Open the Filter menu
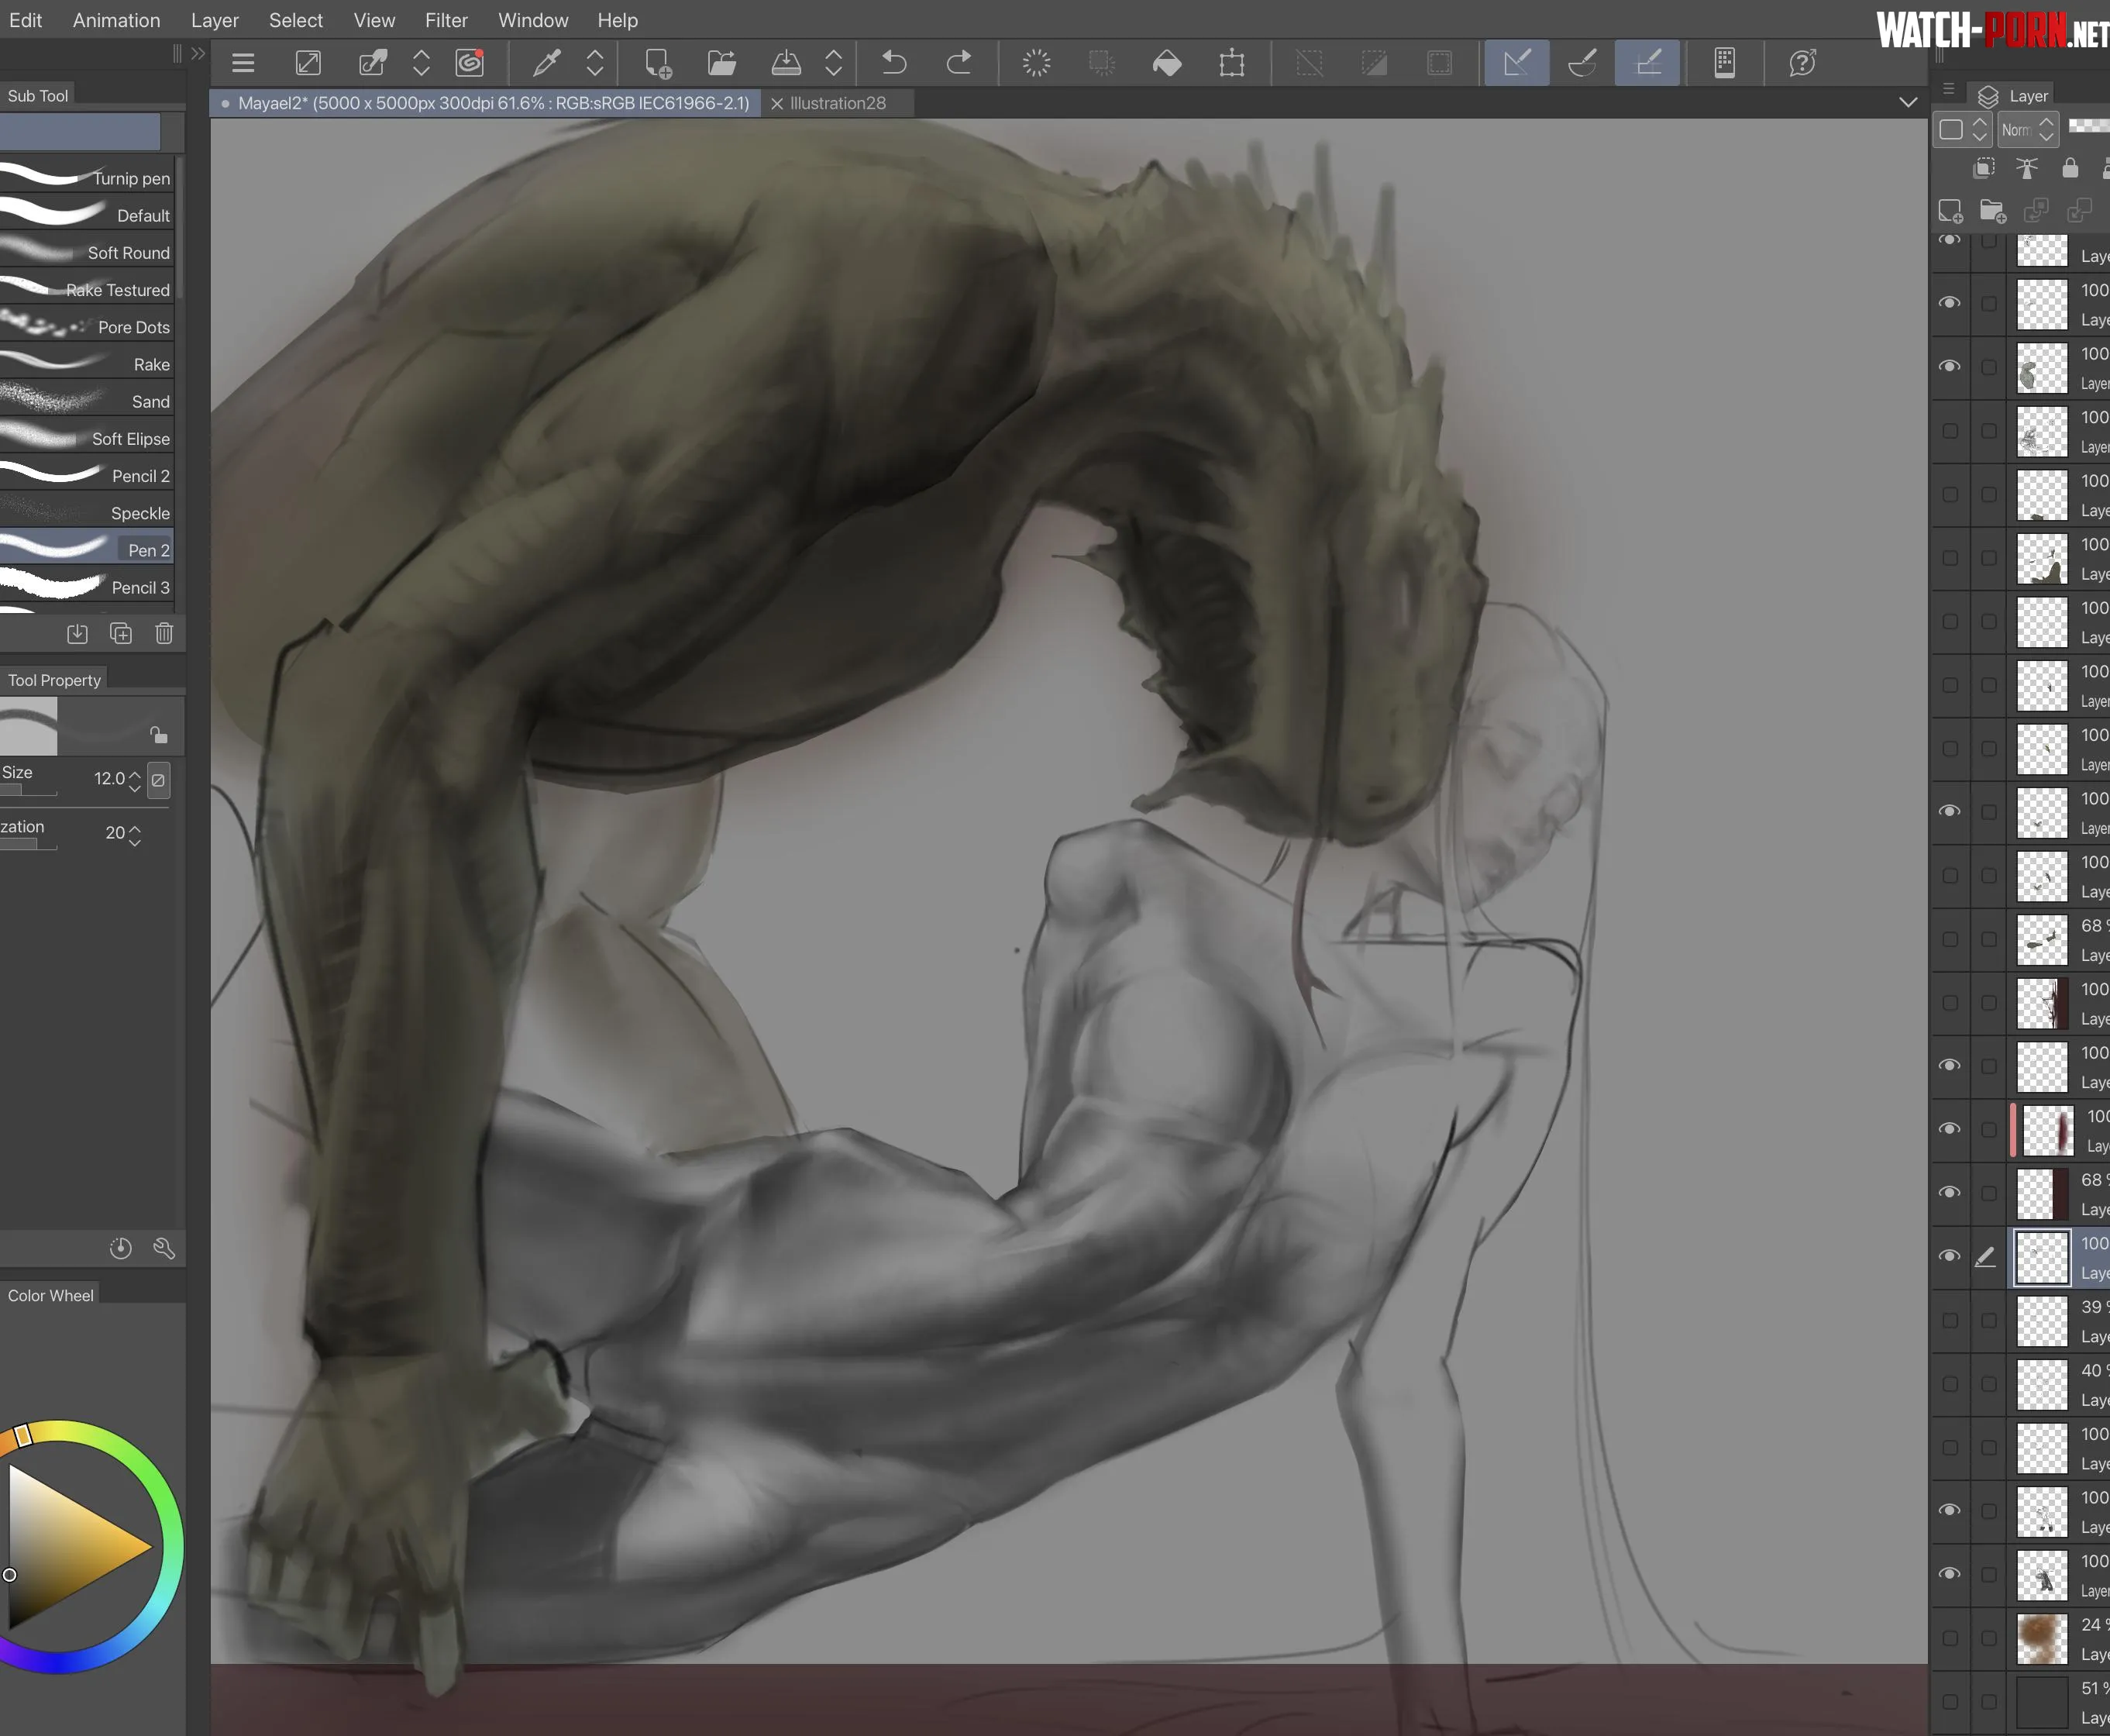 (446, 20)
